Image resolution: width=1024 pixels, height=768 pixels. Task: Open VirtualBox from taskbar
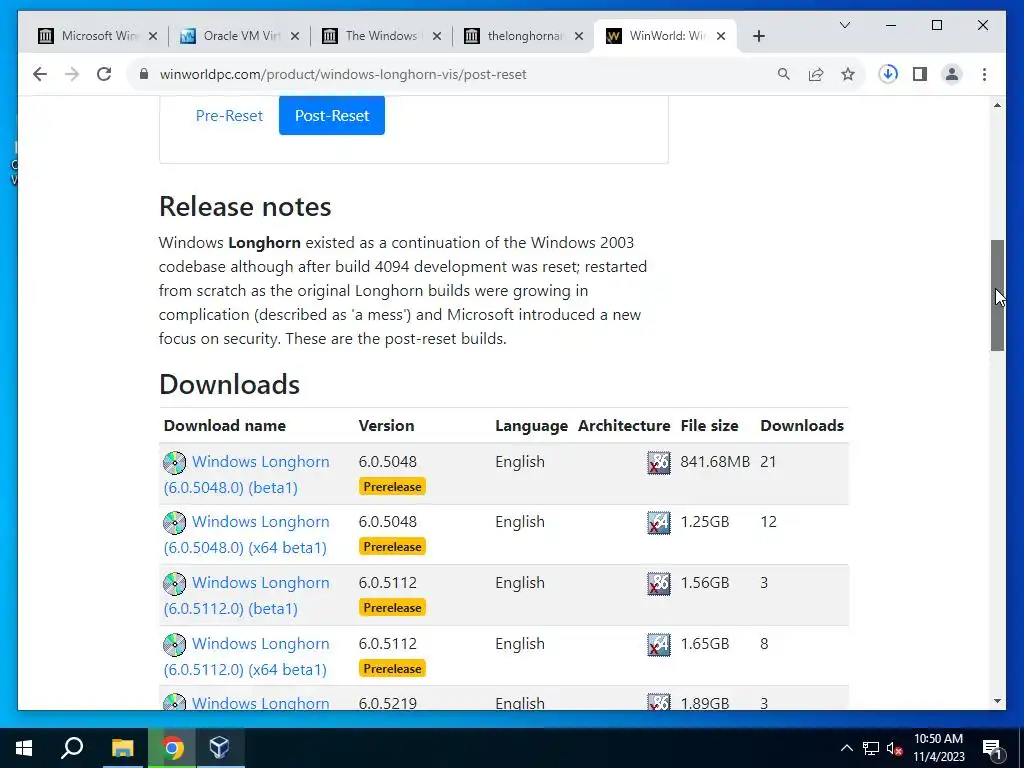point(219,748)
